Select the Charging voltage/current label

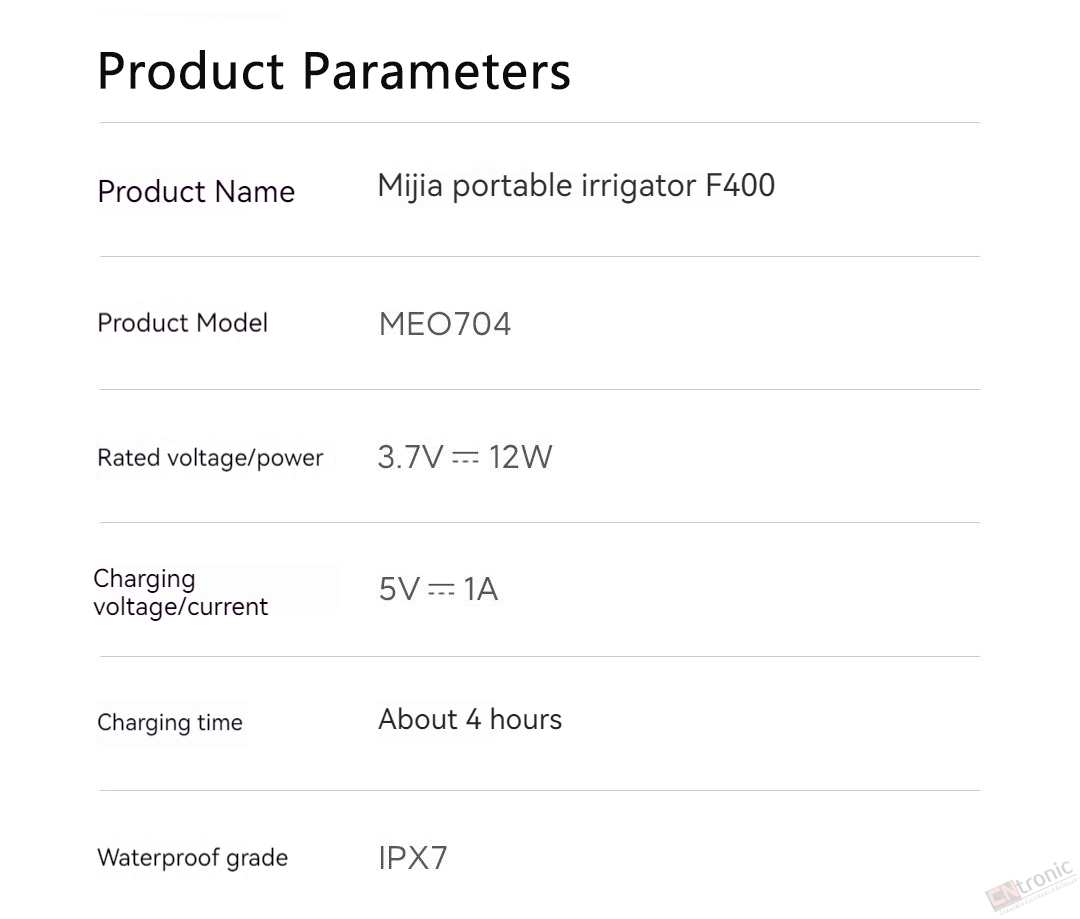pos(180,592)
